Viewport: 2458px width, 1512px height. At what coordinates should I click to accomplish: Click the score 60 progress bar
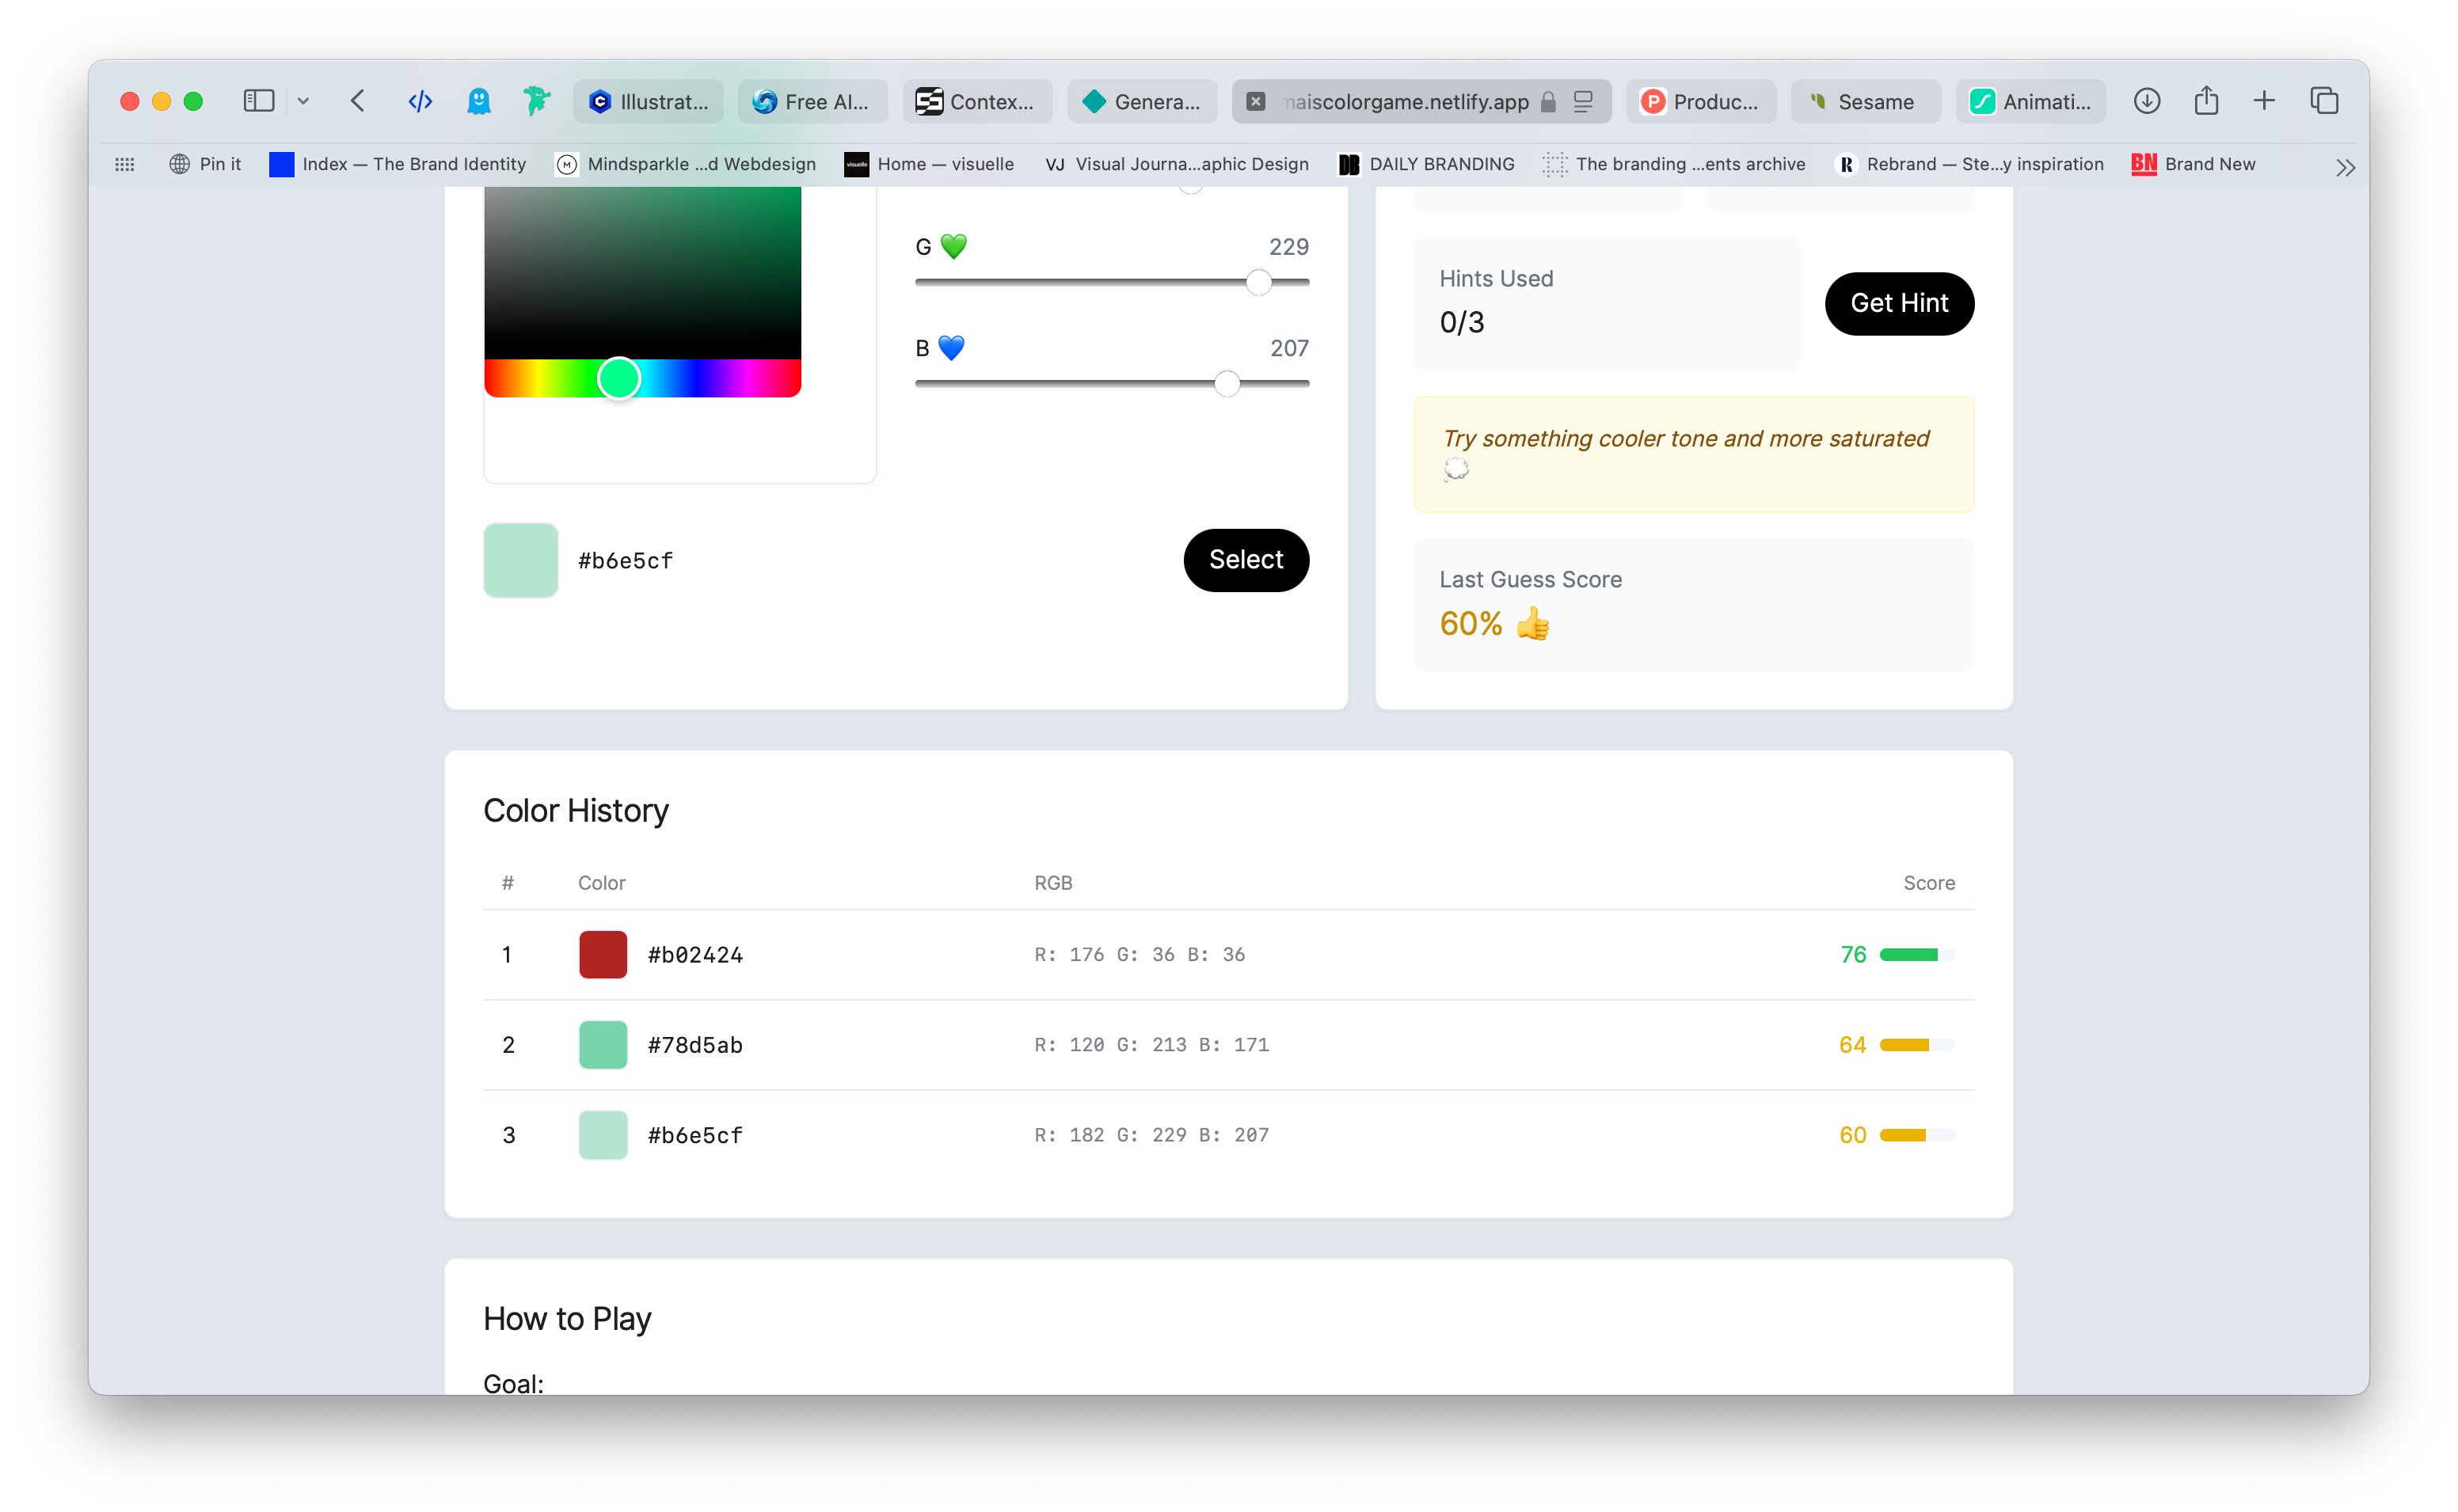(1916, 1134)
